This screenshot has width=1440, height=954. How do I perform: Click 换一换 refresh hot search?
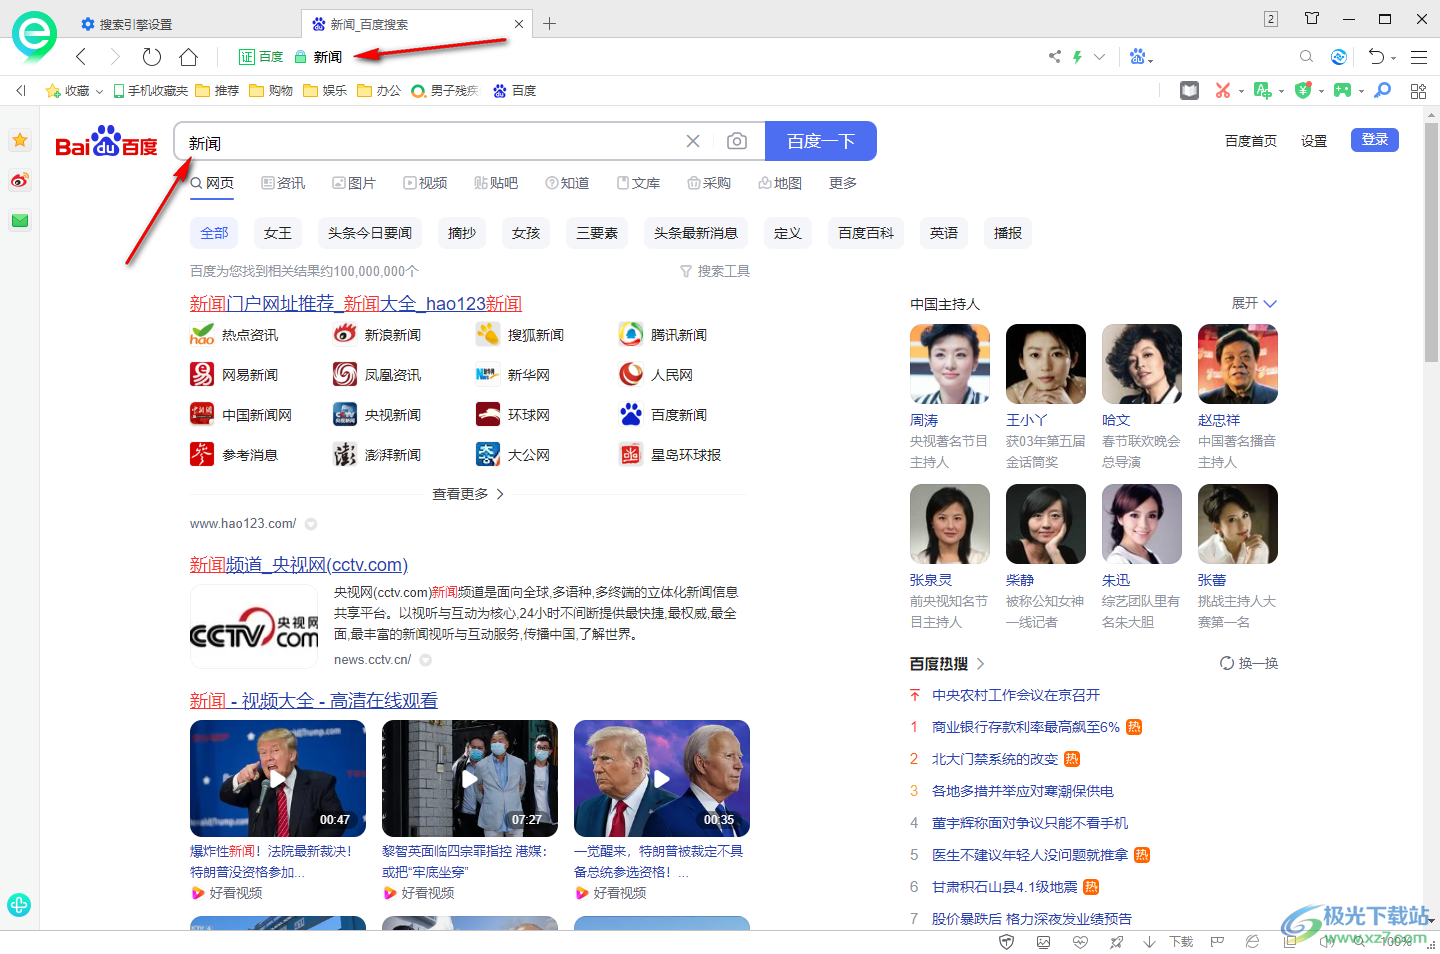click(x=1249, y=663)
